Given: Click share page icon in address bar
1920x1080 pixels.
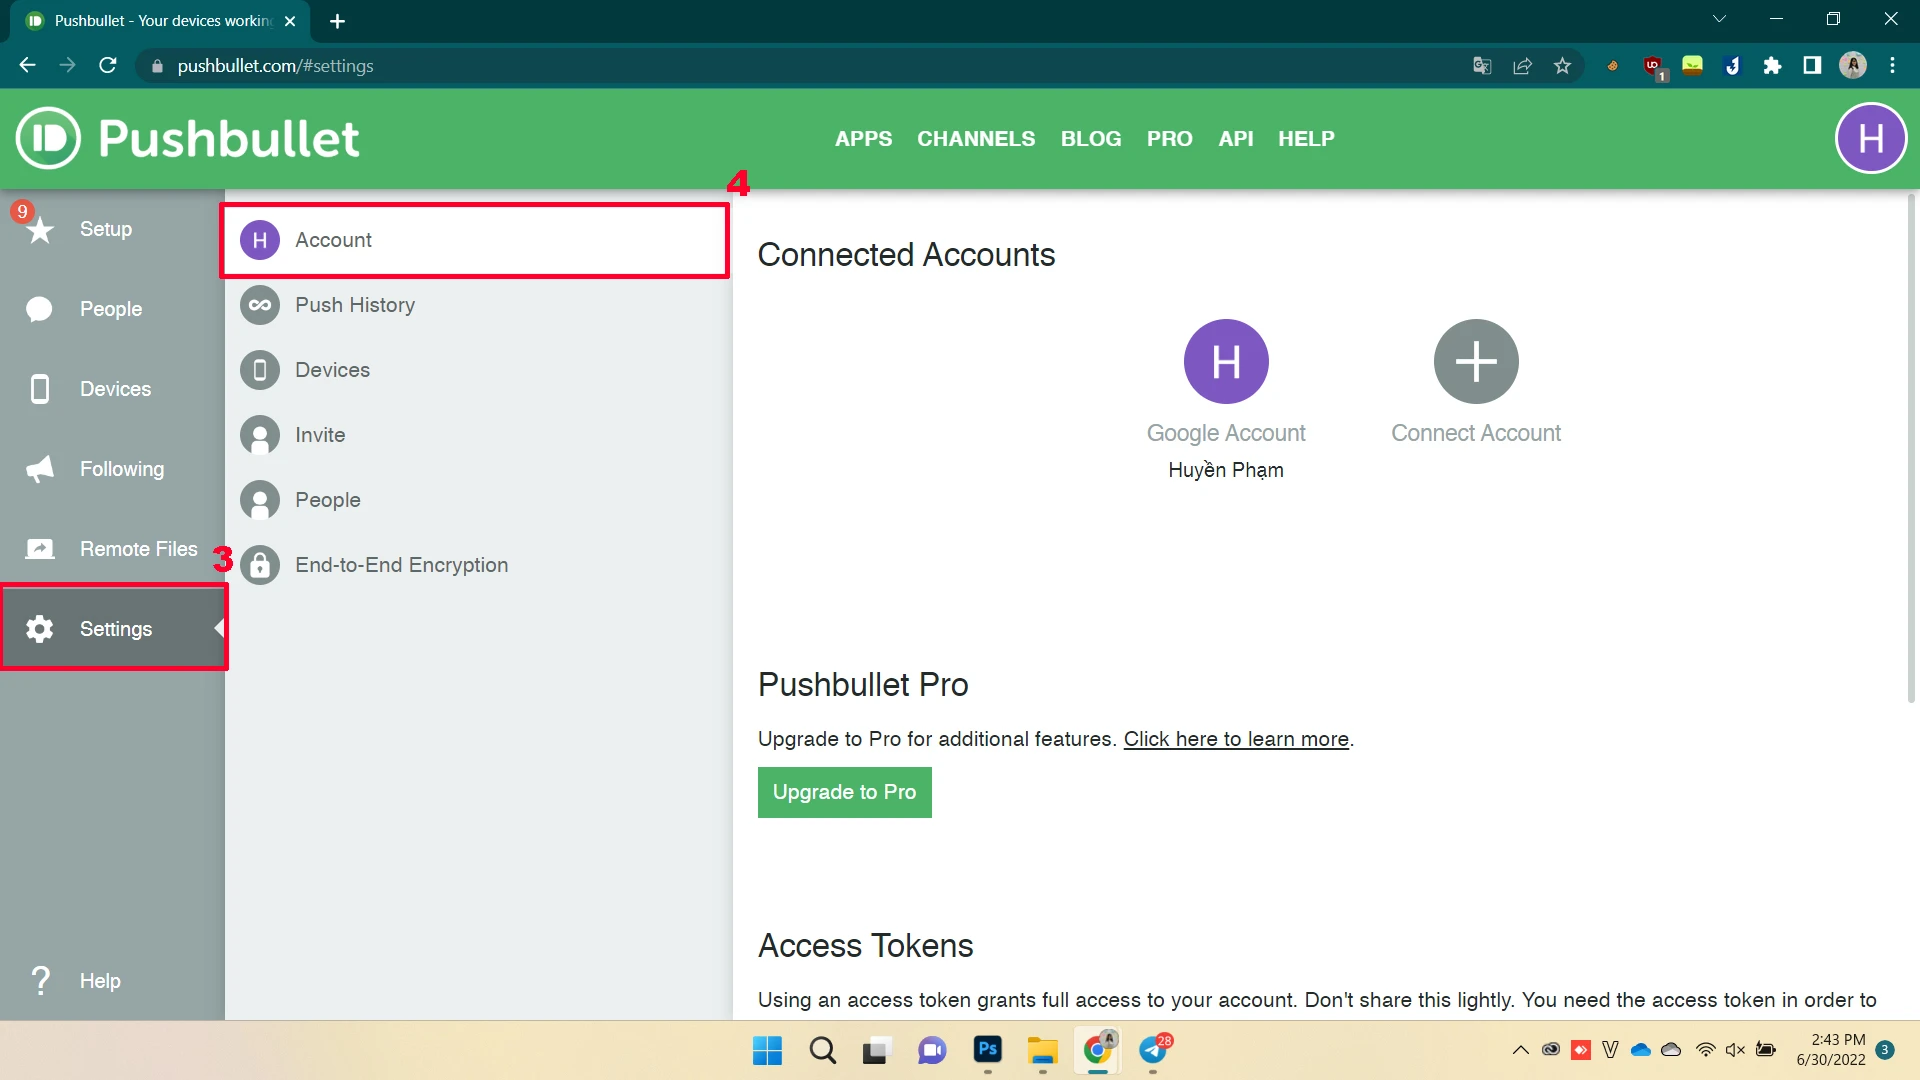Looking at the screenshot, I should click(1522, 66).
